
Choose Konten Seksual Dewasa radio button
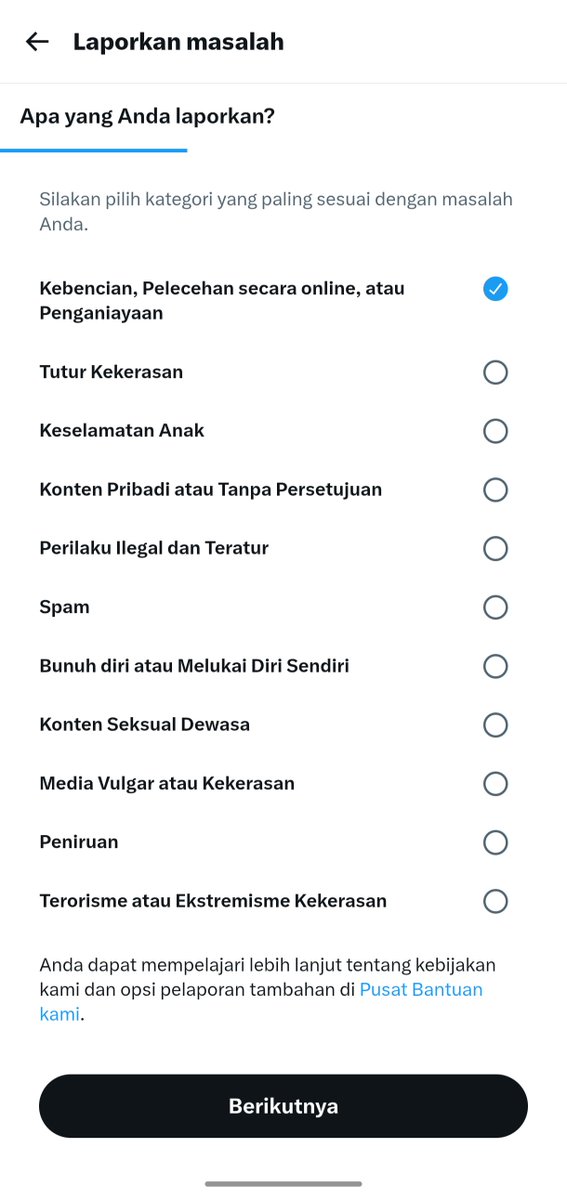[x=495, y=725]
